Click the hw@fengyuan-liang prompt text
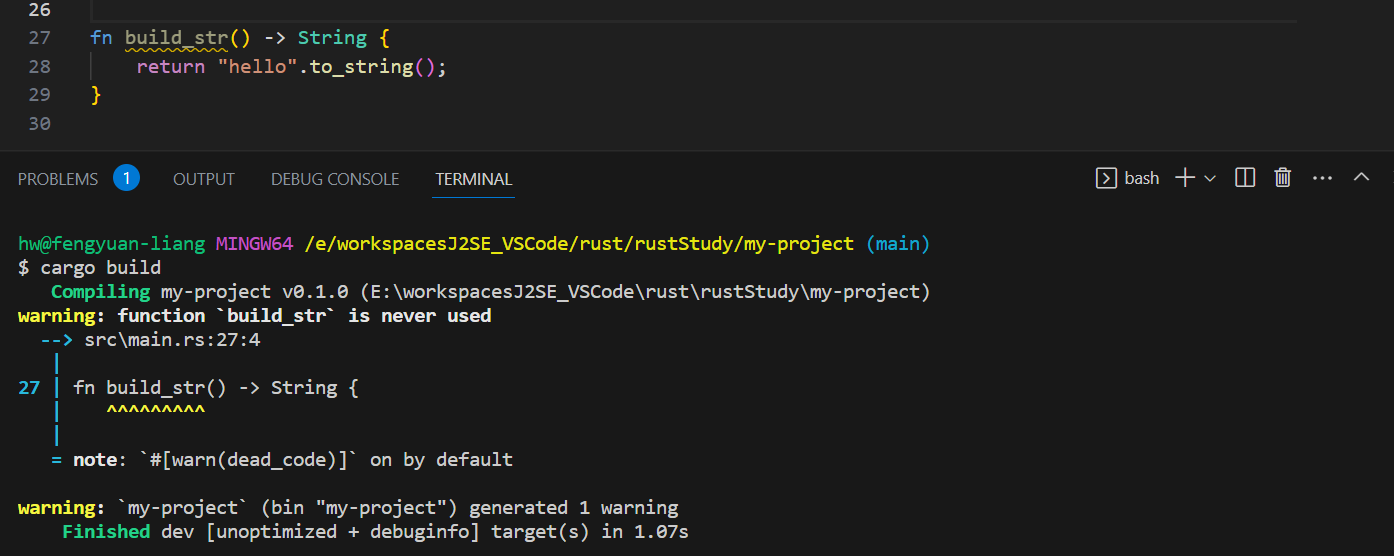This screenshot has height=556, width=1394. [x=112, y=244]
